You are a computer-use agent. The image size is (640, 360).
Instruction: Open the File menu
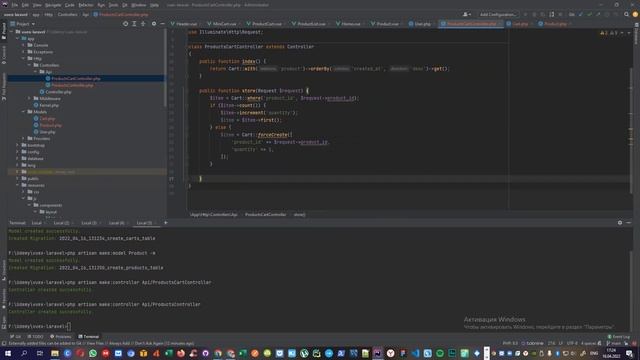[x=15, y=5]
